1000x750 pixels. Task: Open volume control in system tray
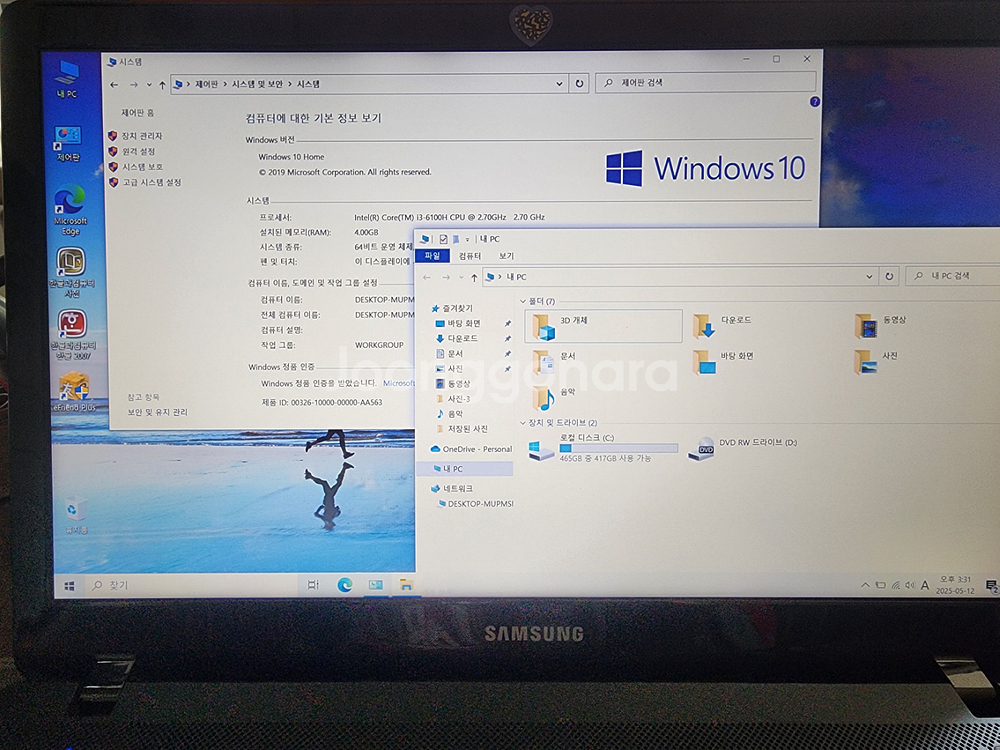(x=909, y=585)
